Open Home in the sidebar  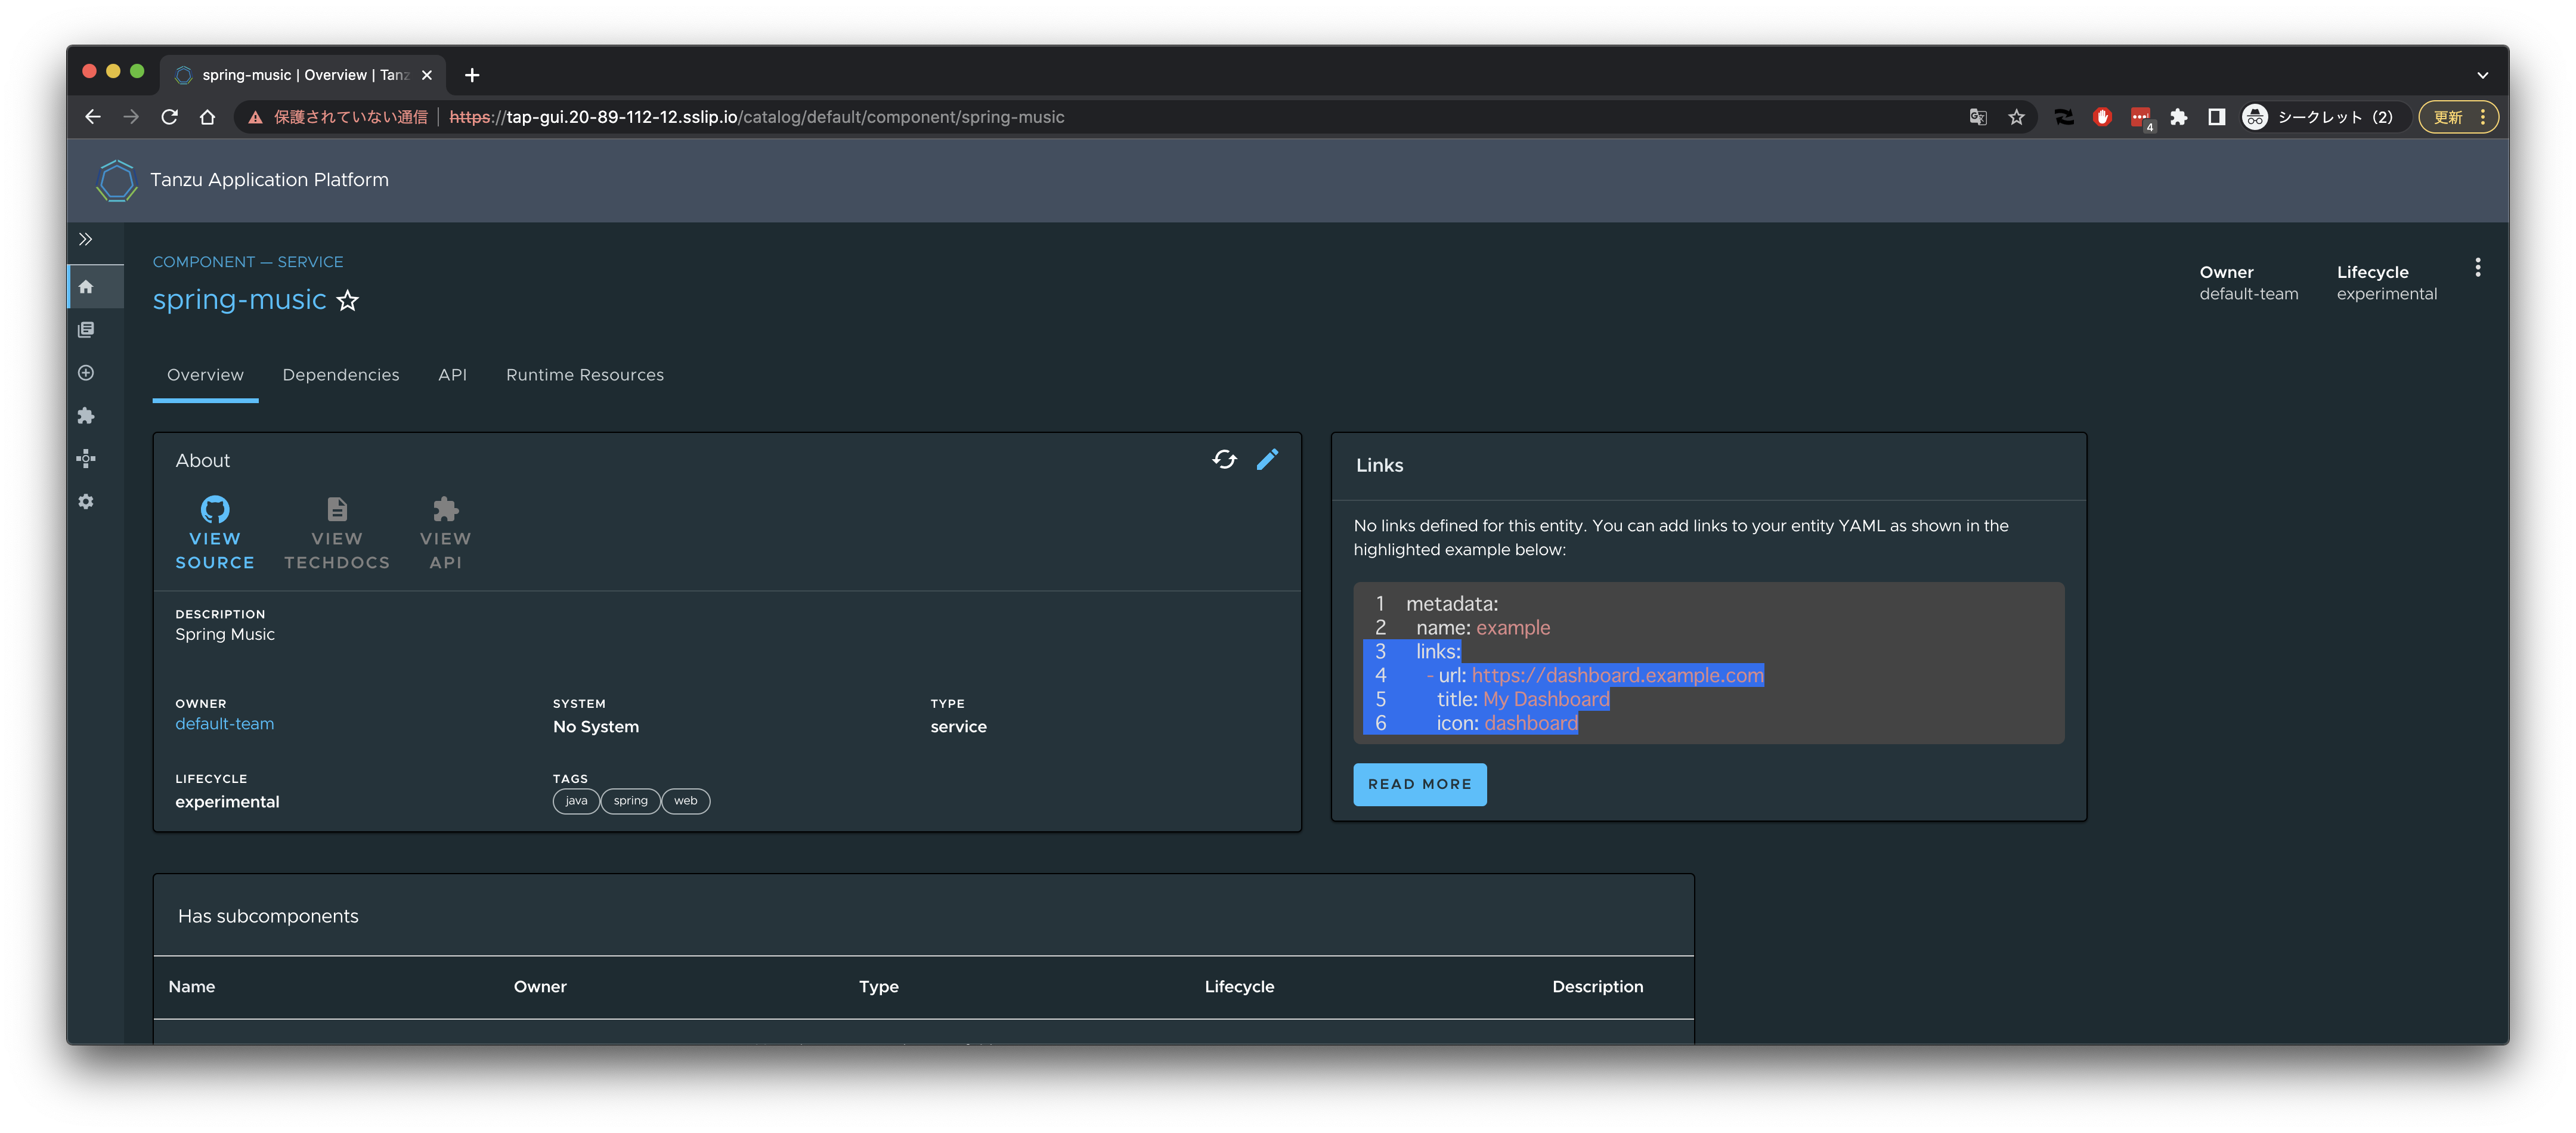tap(86, 287)
